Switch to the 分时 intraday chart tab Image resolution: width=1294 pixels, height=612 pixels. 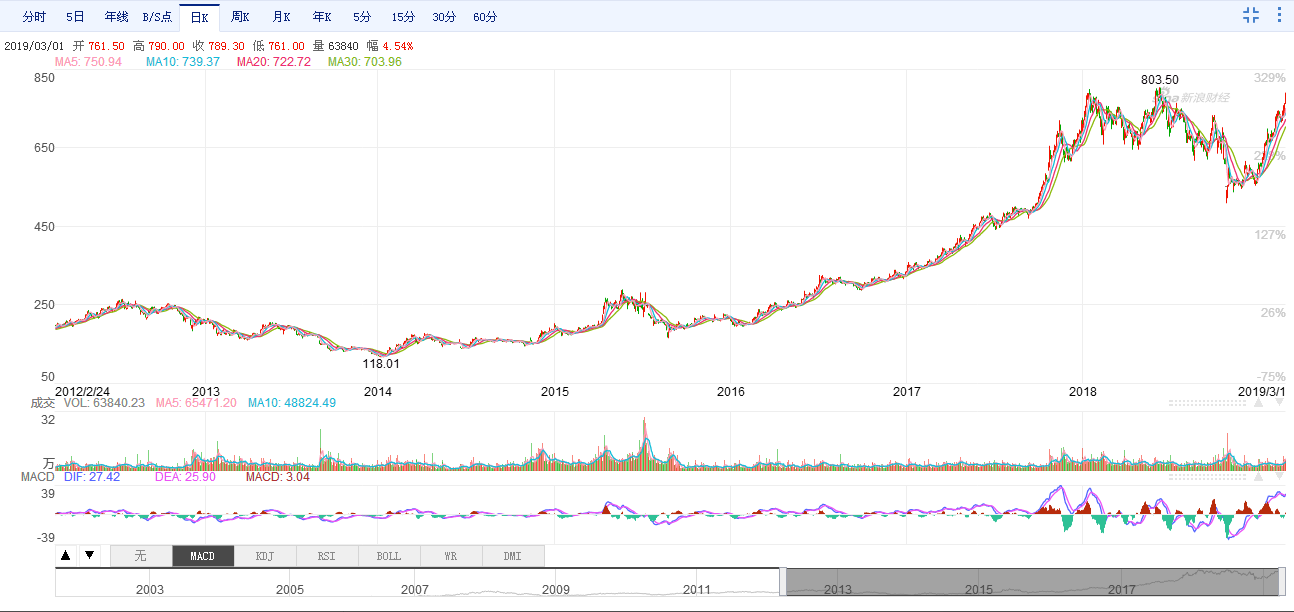coord(34,17)
